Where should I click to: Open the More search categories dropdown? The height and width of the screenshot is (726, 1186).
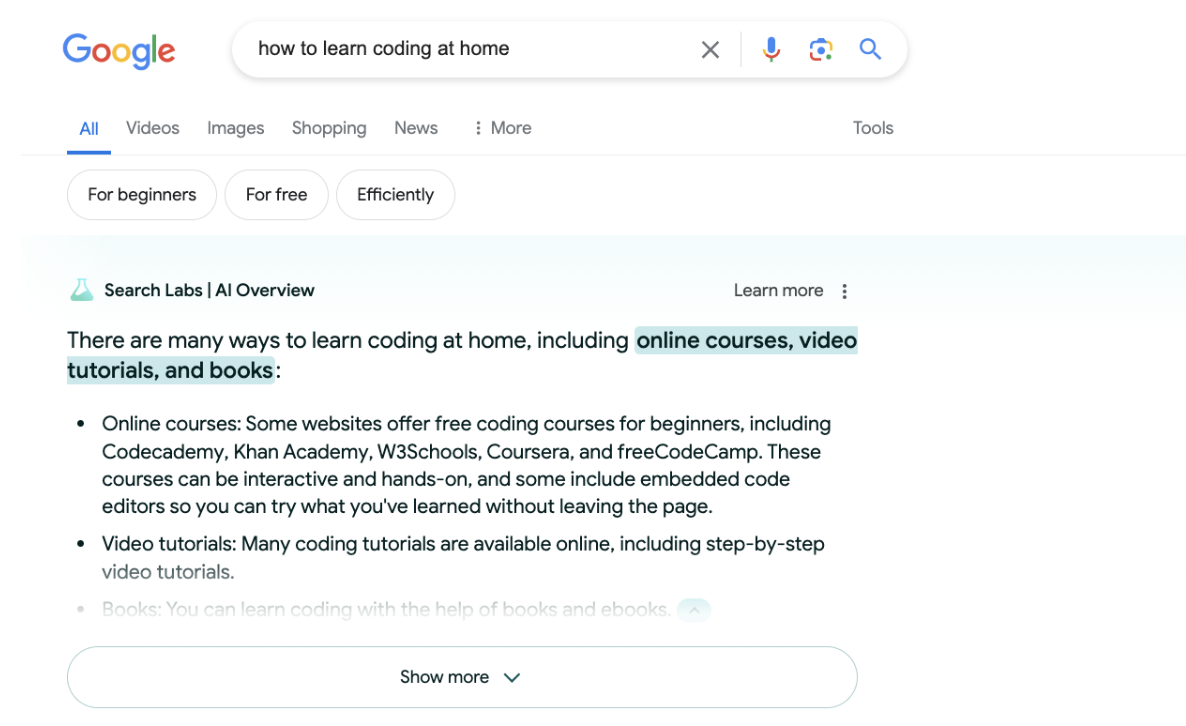[502, 128]
